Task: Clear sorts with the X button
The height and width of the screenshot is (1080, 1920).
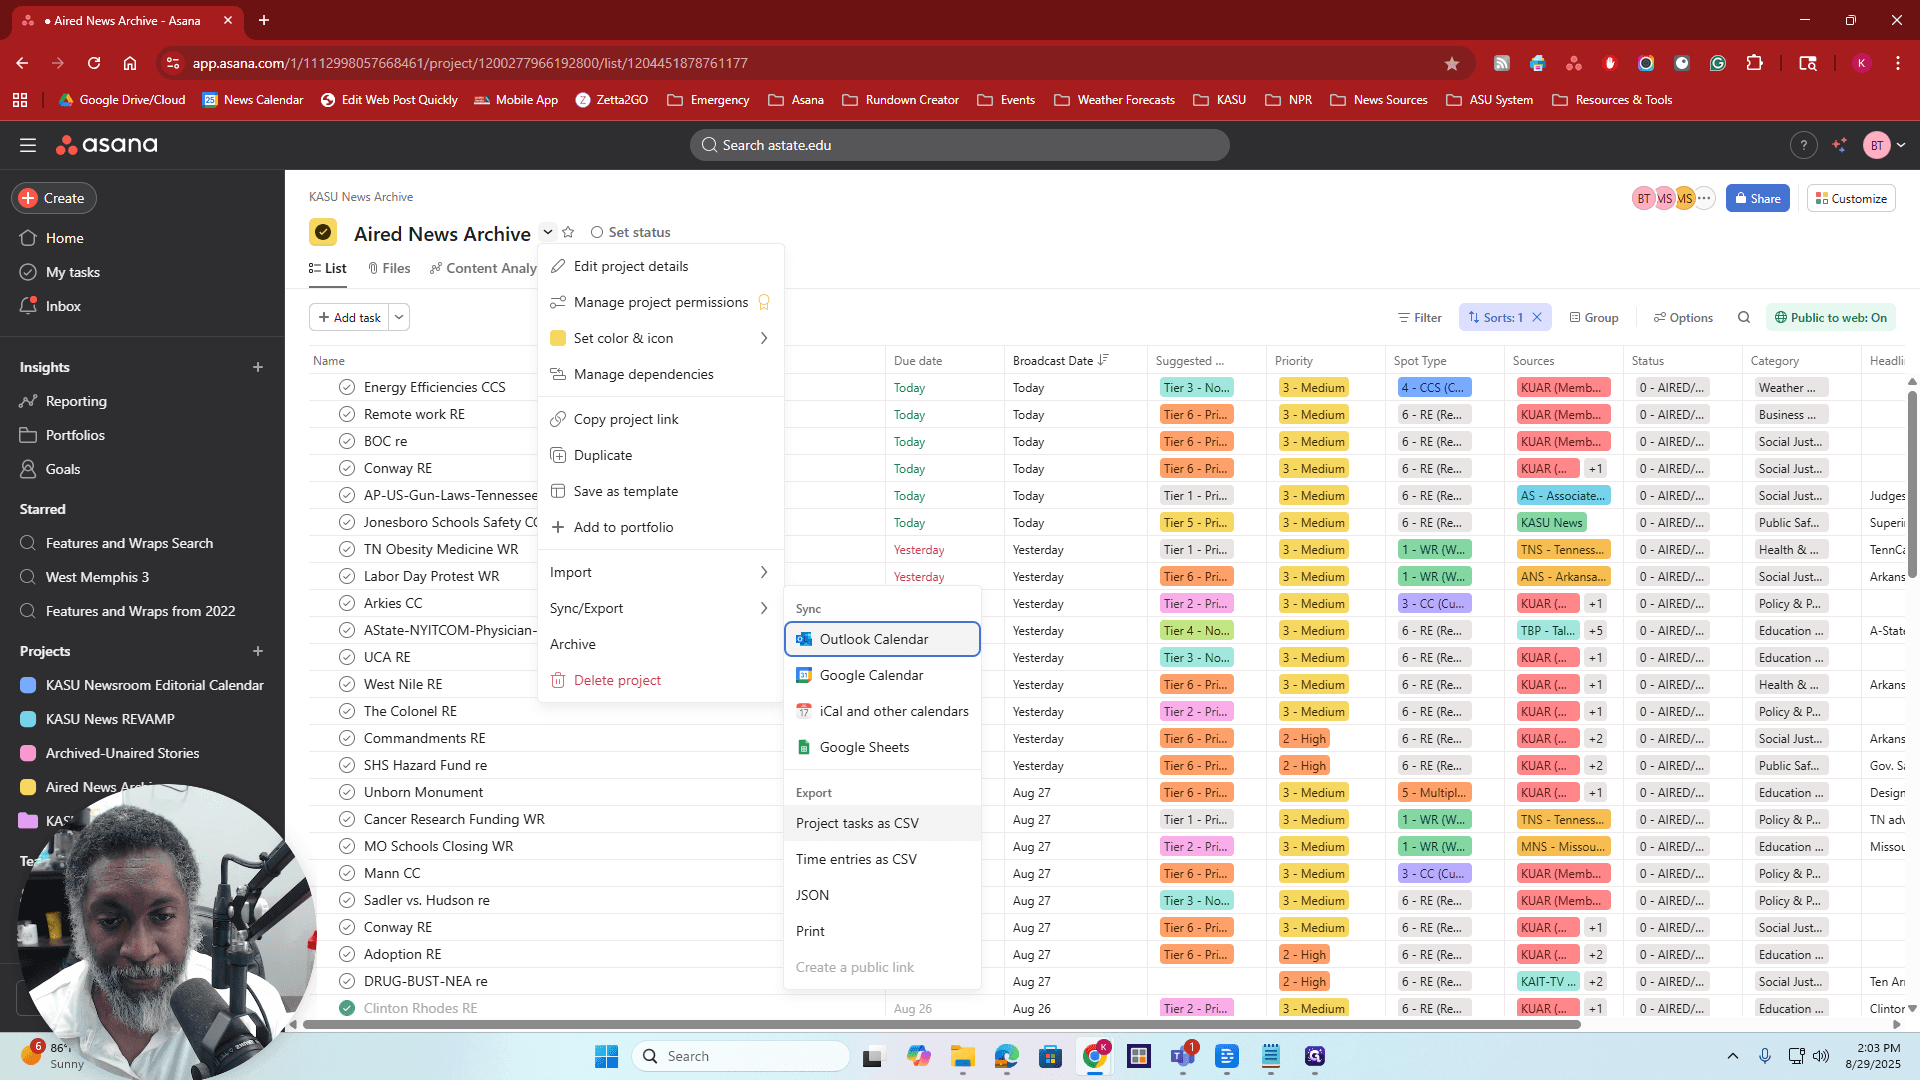Action: pyautogui.click(x=1537, y=317)
